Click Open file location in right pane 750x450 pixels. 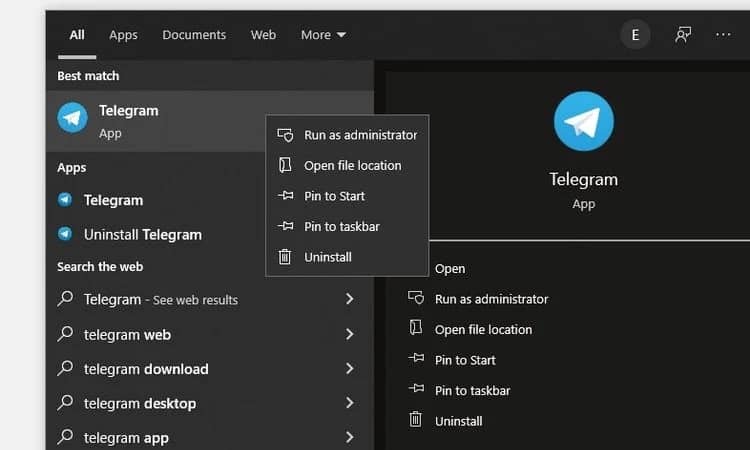click(x=483, y=330)
